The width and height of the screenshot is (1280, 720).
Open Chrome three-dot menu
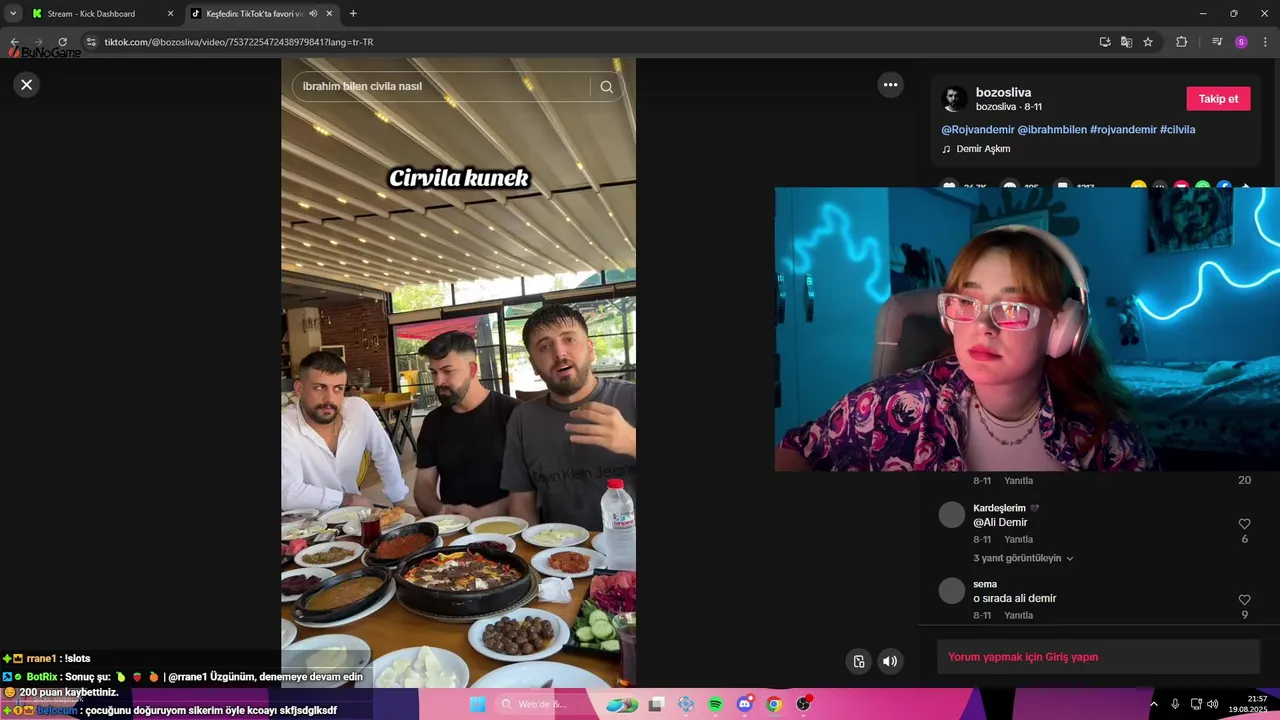pos(1265,42)
